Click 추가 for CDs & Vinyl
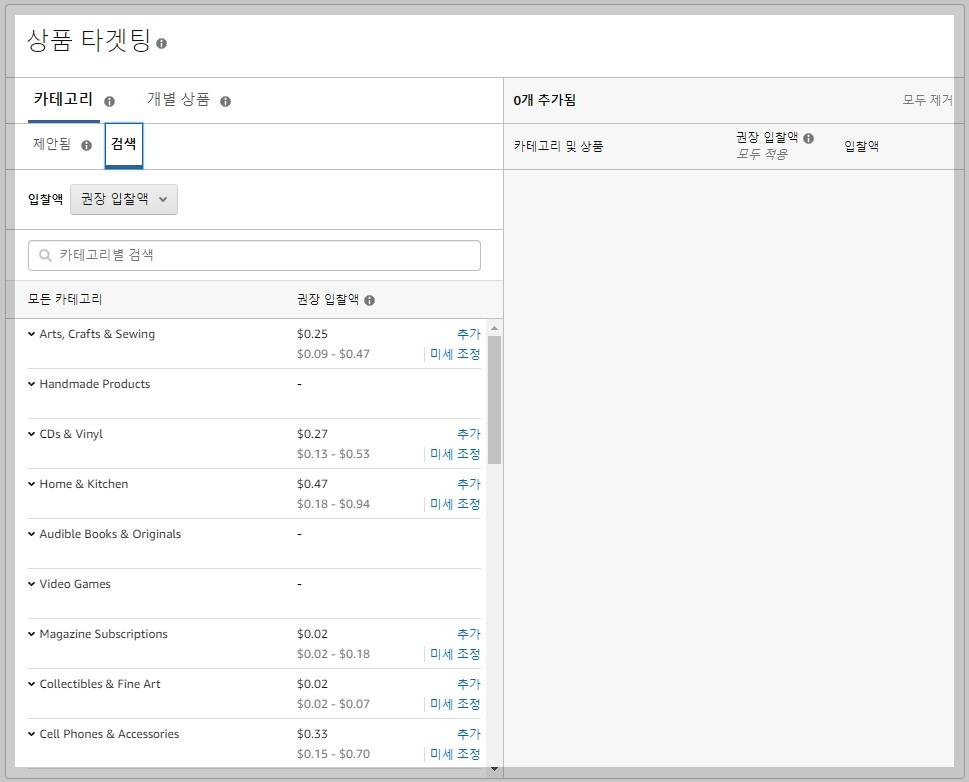 [x=468, y=434]
